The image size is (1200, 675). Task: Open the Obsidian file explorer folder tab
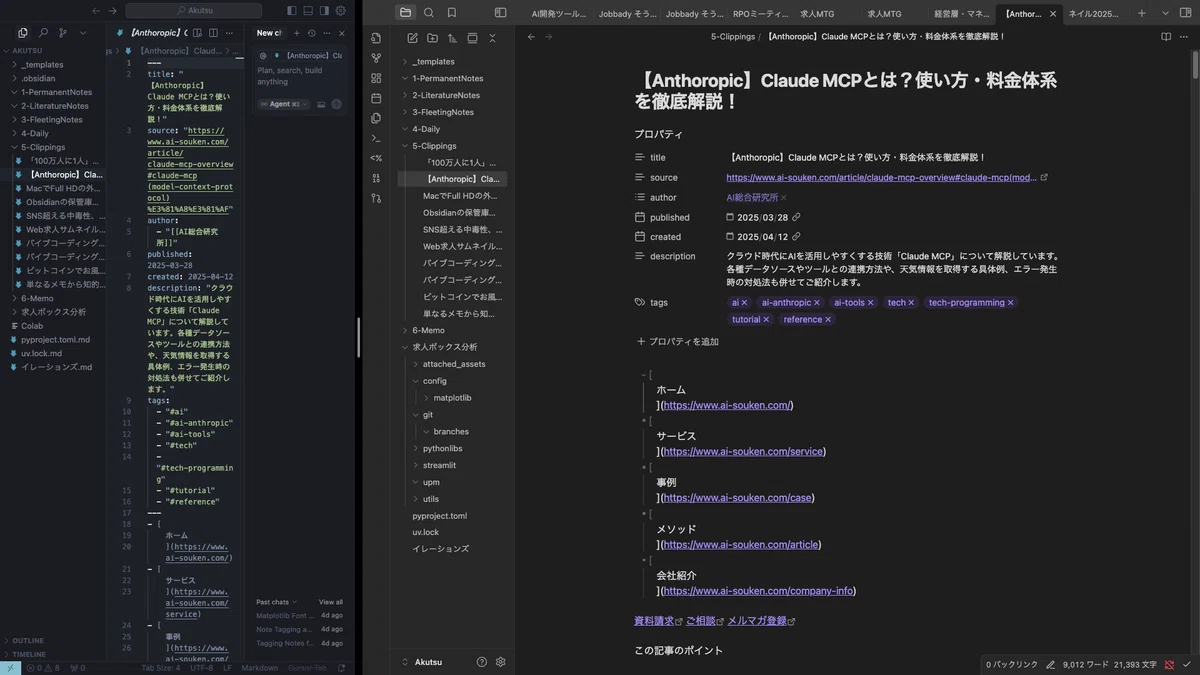pos(405,13)
